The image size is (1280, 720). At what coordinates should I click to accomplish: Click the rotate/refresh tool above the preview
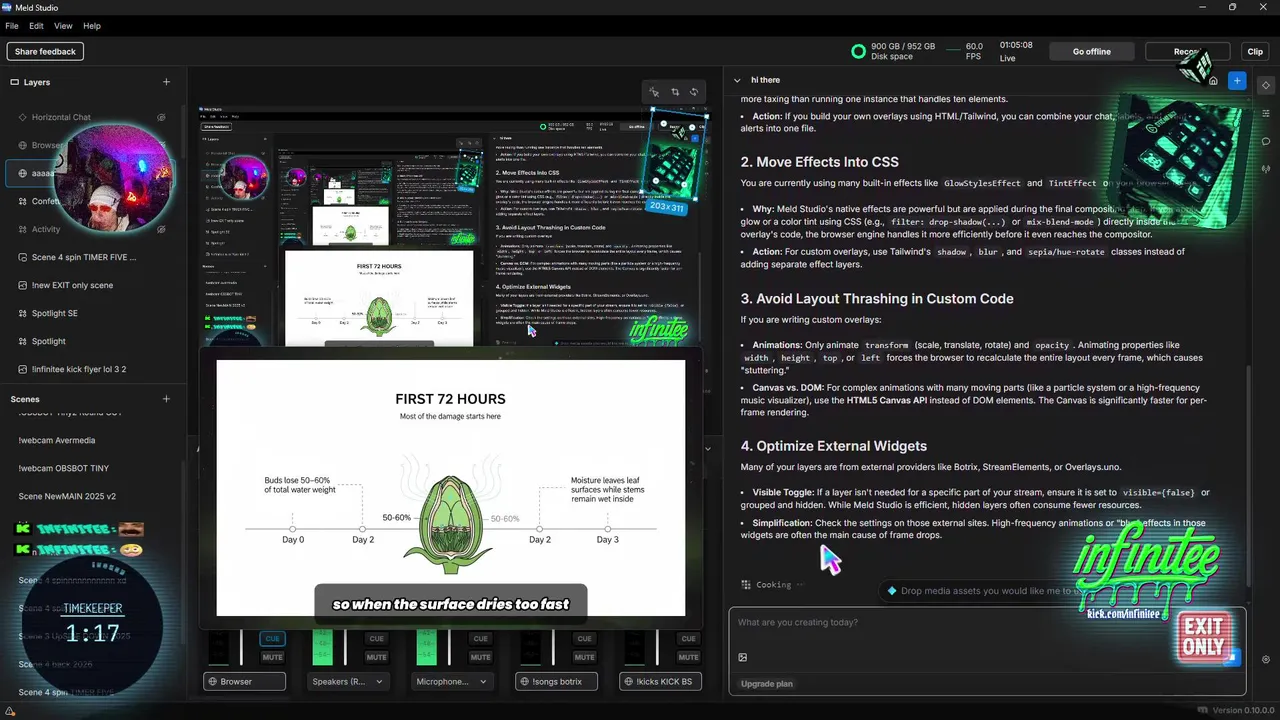[x=694, y=92]
